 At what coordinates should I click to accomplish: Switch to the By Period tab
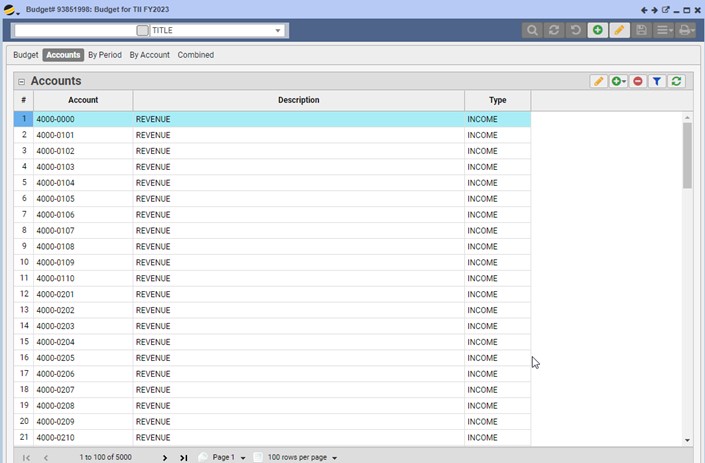(x=104, y=55)
